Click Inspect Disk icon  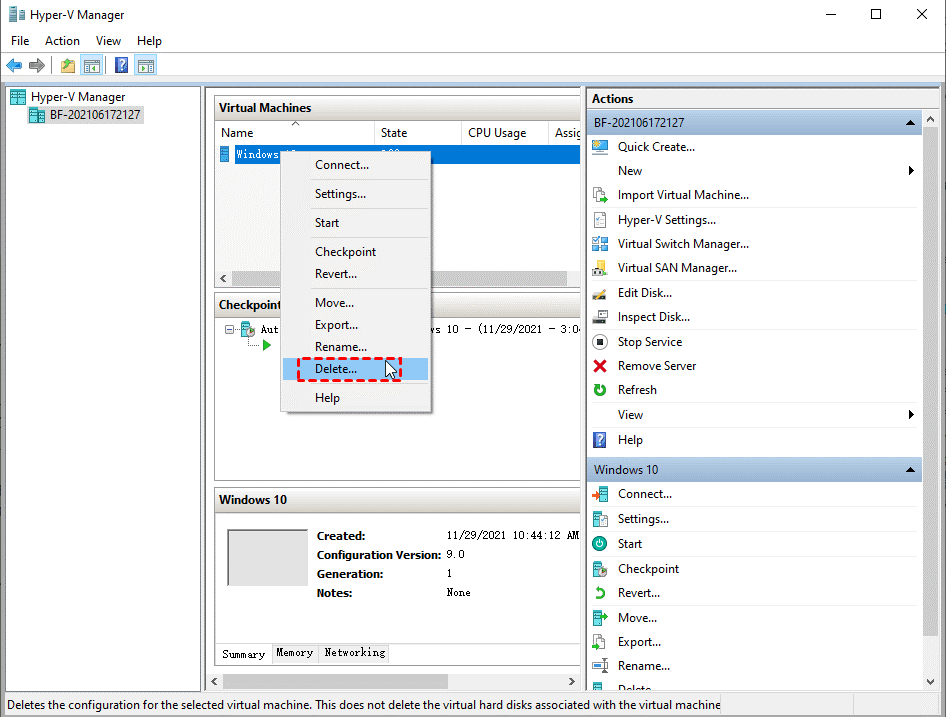click(x=600, y=317)
